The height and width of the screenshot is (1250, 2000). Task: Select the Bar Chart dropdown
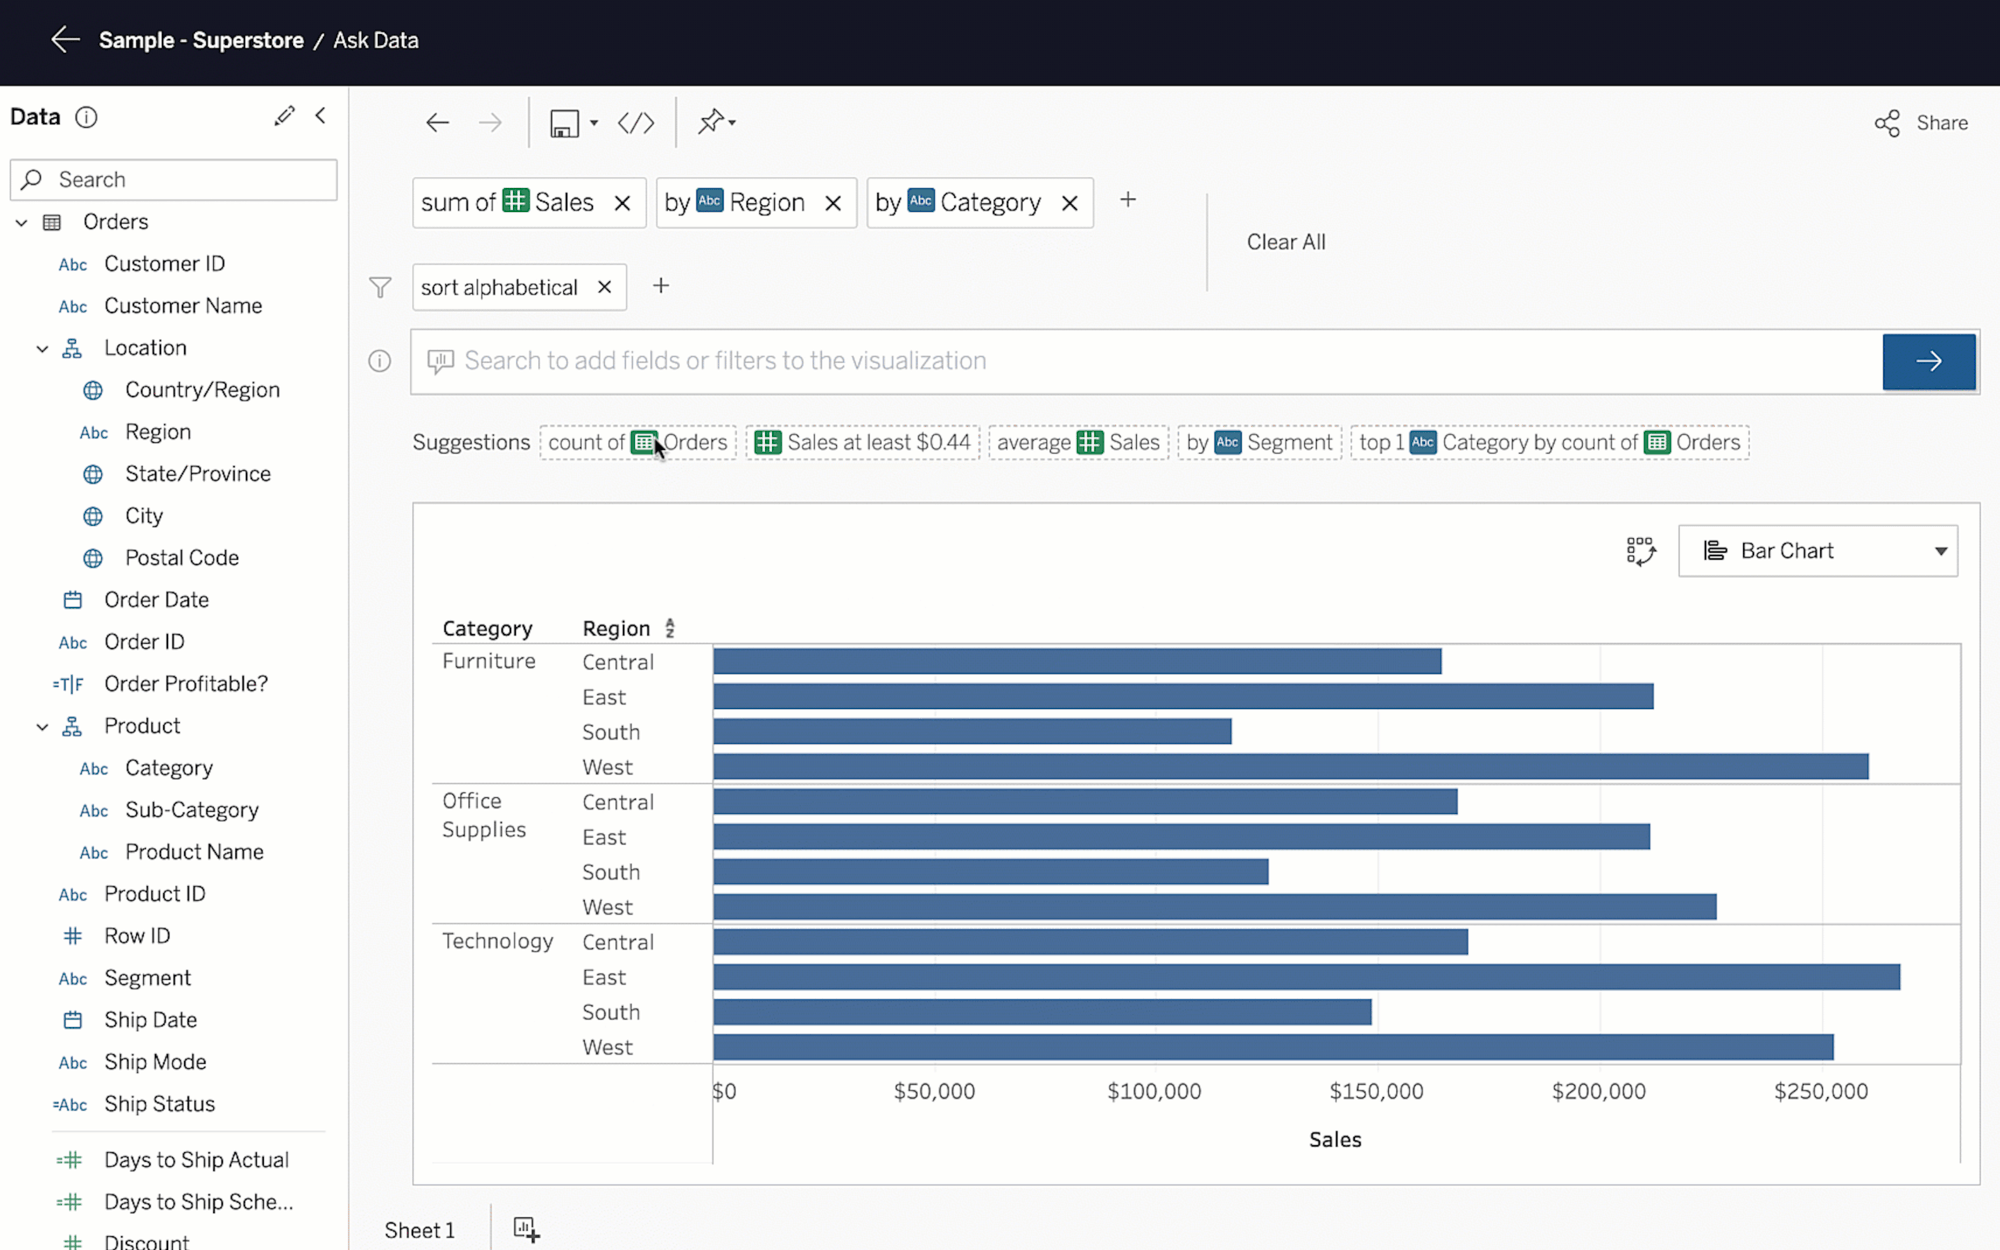tap(1820, 550)
